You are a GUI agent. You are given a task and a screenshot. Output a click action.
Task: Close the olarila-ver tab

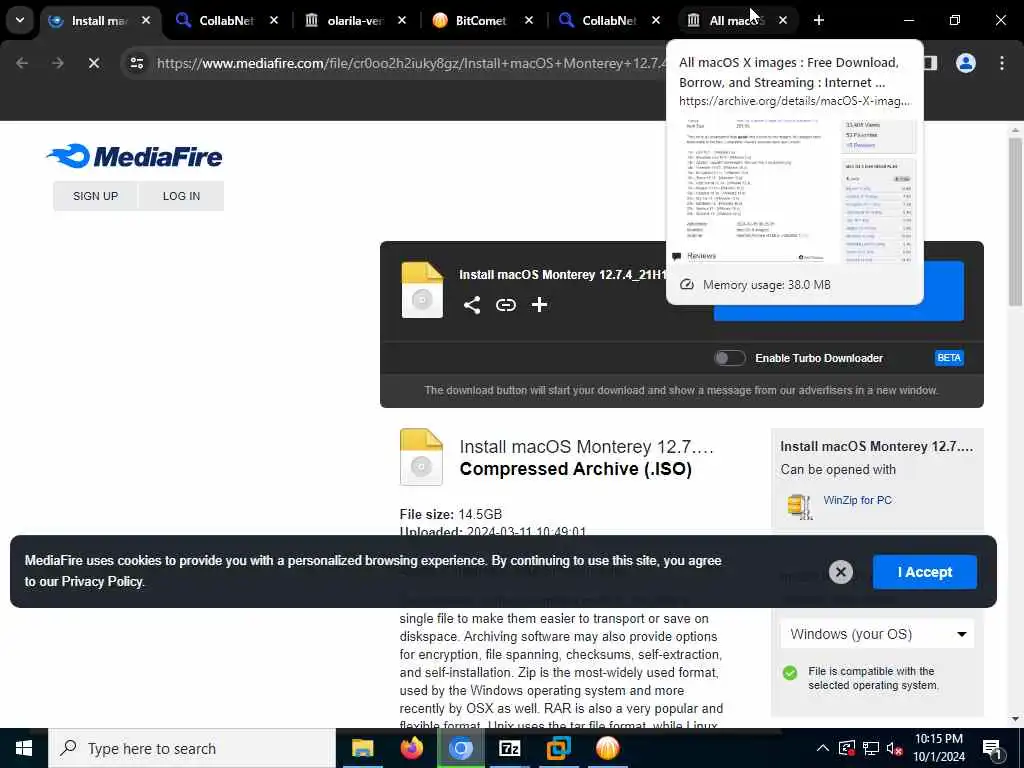click(402, 20)
